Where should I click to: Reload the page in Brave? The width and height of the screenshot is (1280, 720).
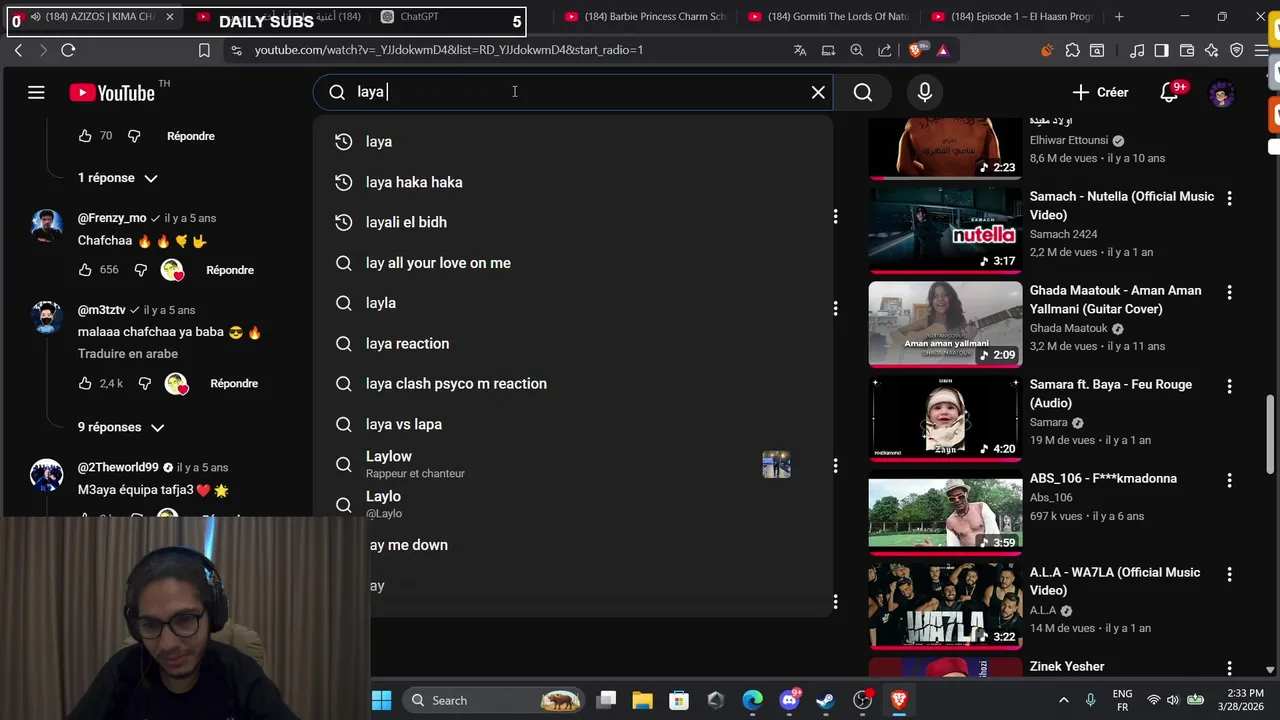pos(68,50)
